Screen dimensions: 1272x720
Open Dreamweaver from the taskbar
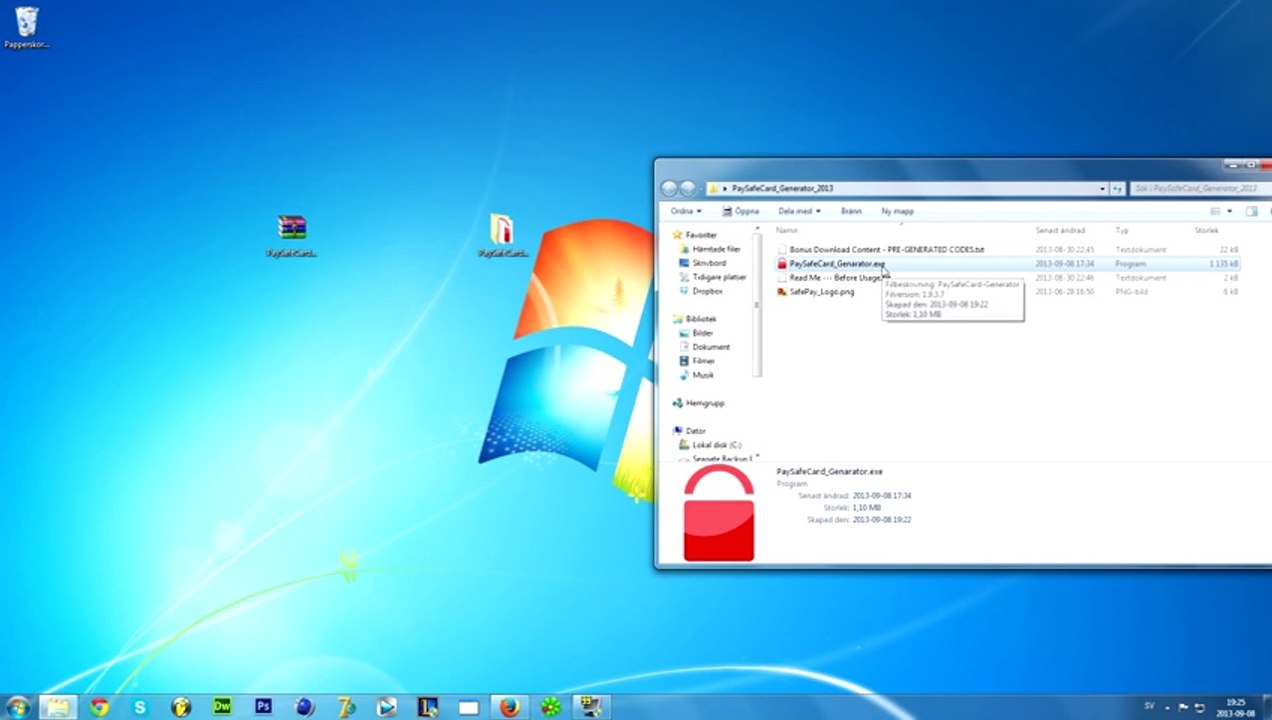coord(222,706)
